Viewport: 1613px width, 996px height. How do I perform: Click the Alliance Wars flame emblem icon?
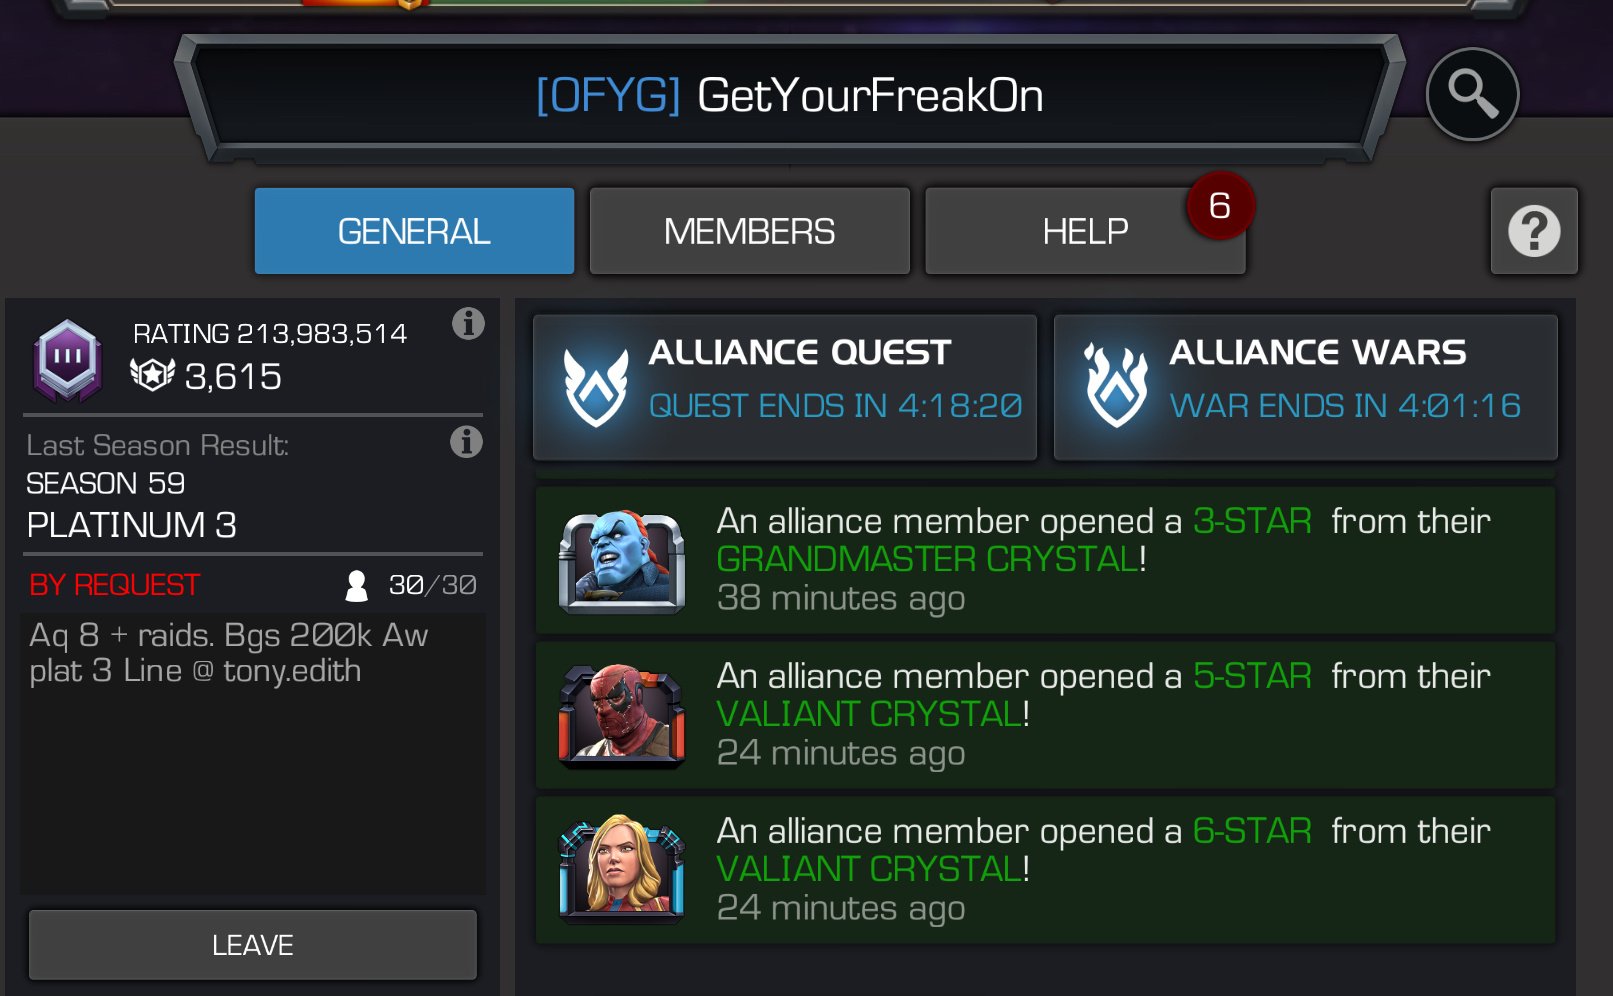(1117, 386)
